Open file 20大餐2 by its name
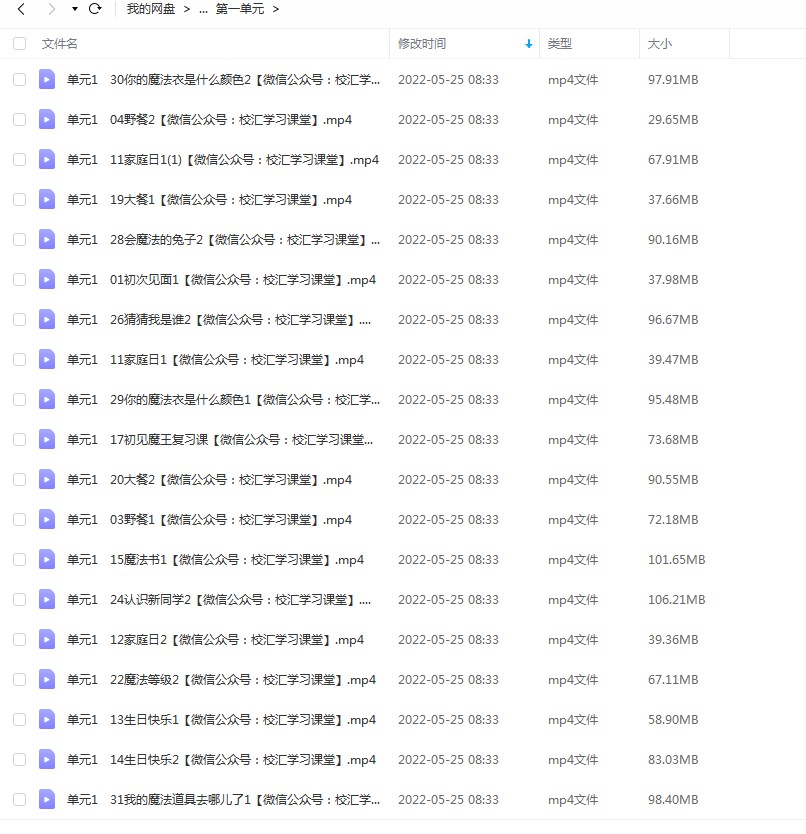806x834 pixels. coord(209,480)
